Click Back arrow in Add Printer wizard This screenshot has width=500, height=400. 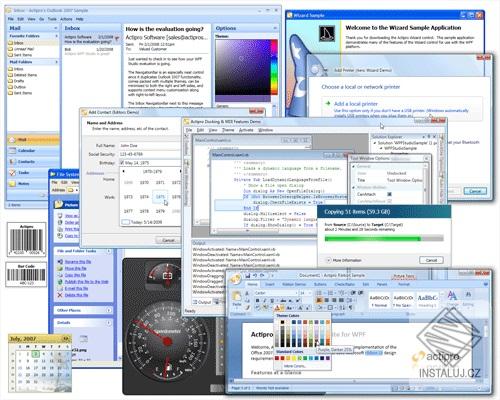point(315,70)
